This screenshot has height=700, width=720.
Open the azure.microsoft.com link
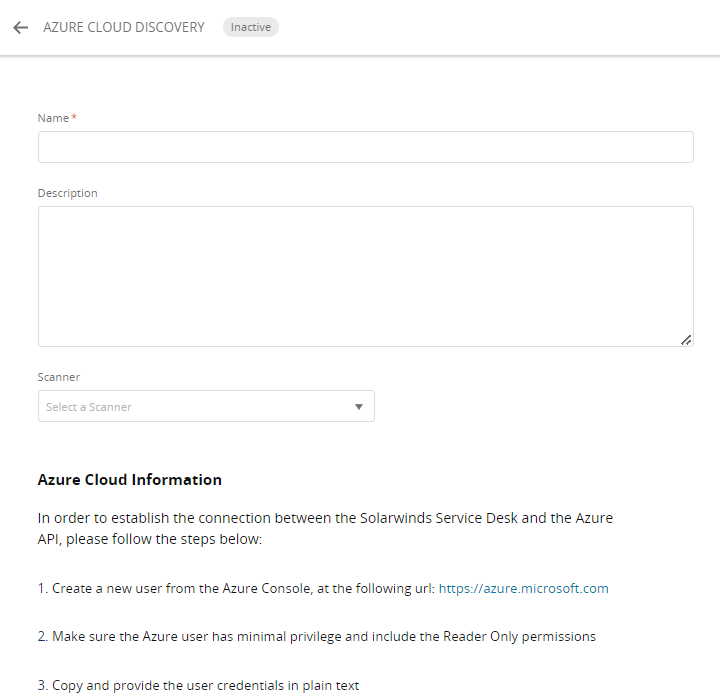pyautogui.click(x=523, y=588)
